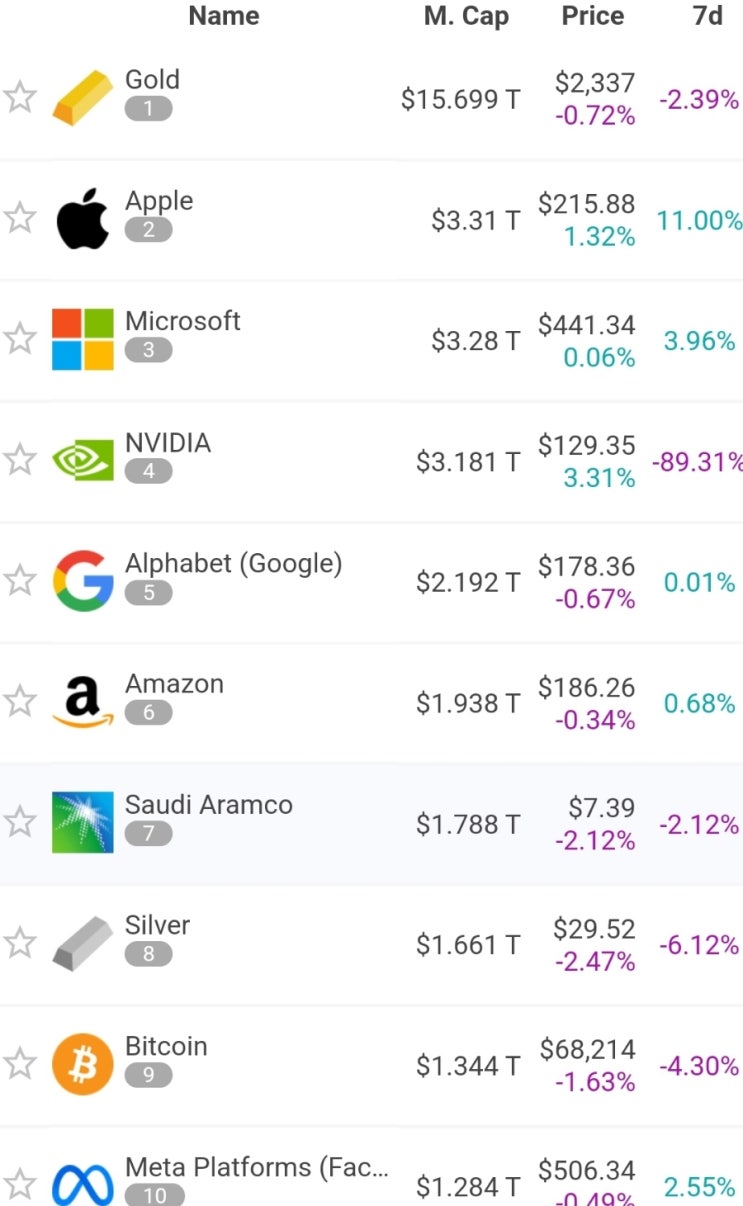Click the Amazon logo icon
The width and height of the screenshot is (743, 1206).
[82, 703]
